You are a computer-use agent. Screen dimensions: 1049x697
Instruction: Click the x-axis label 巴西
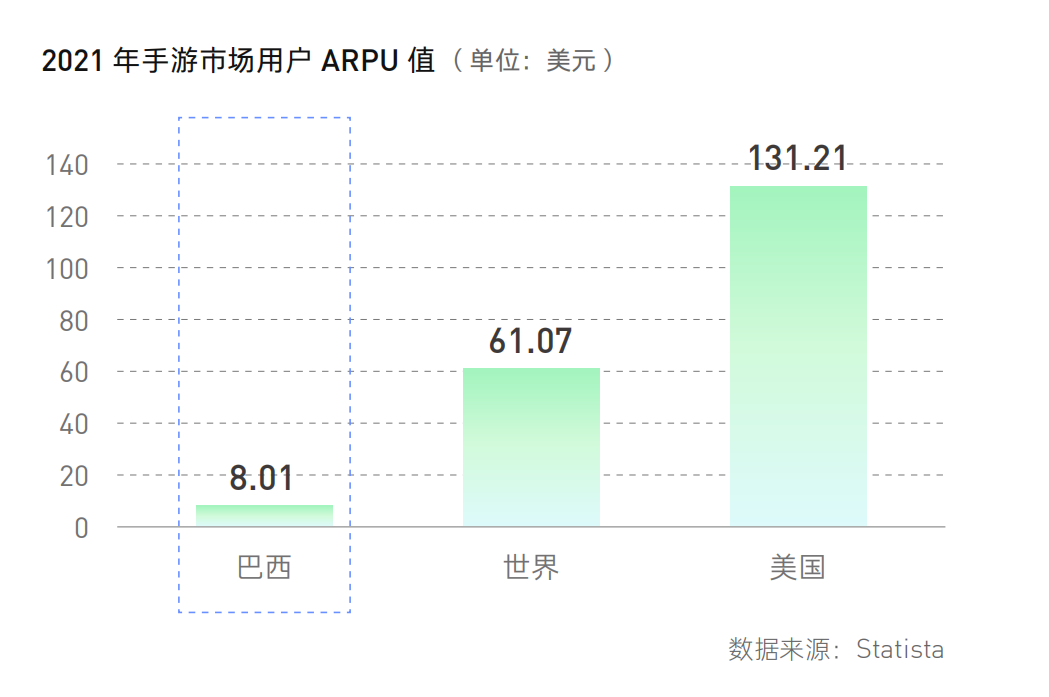point(264,567)
